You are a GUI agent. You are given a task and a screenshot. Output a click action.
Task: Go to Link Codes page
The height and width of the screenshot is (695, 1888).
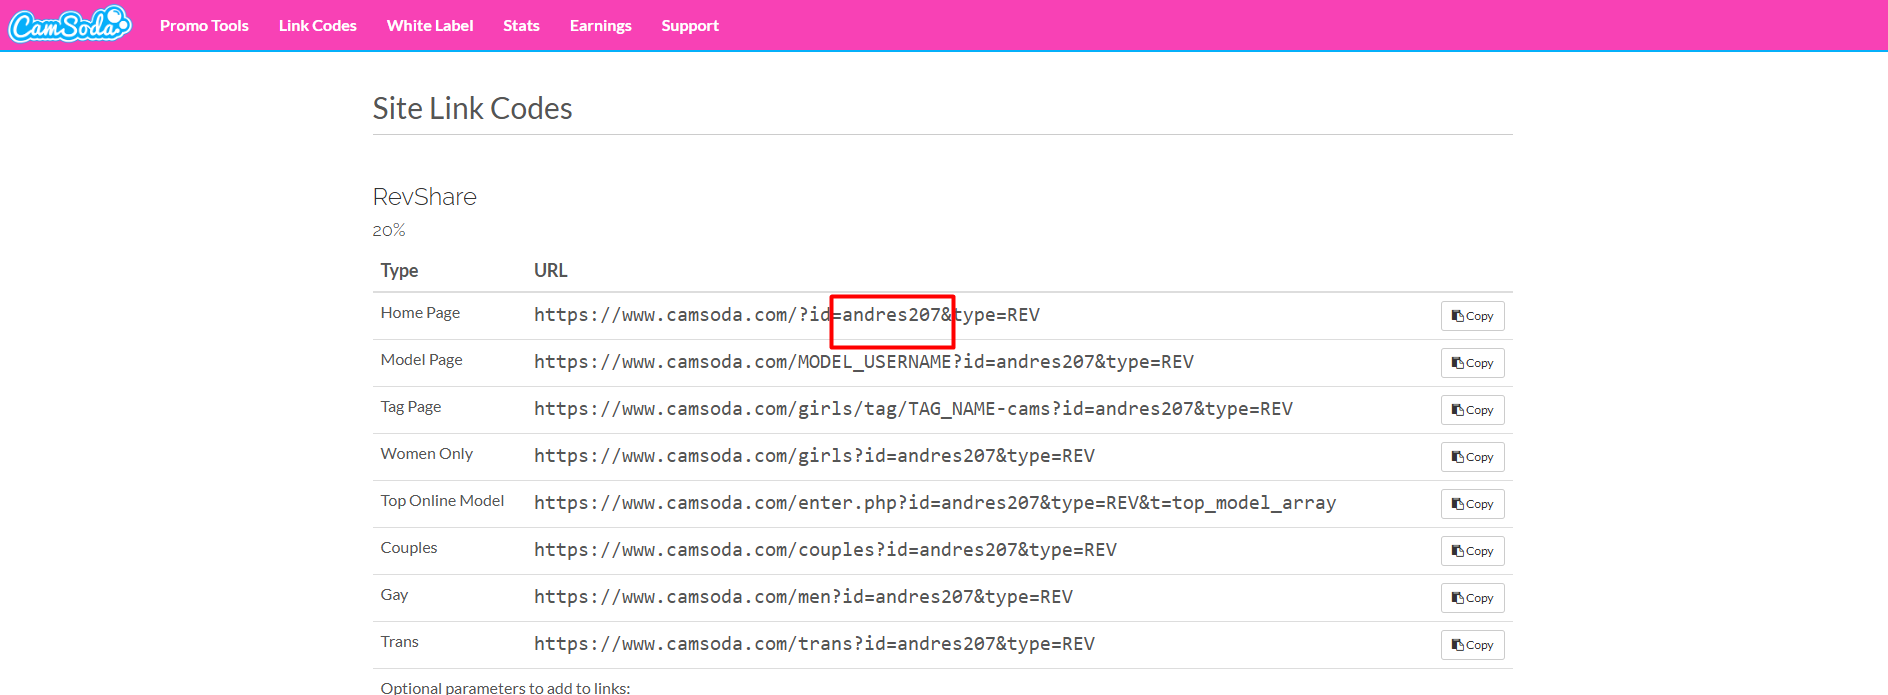pos(317,26)
